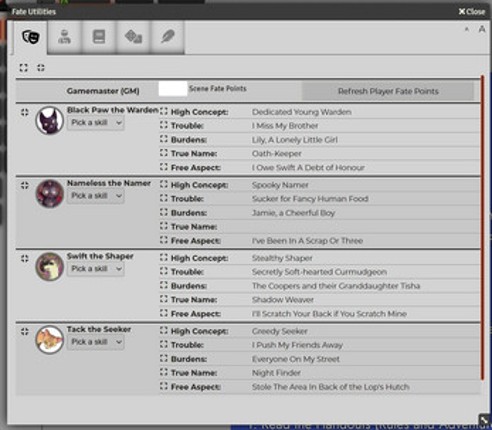Click icon beside Swift's Trouble
The height and width of the screenshot is (430, 492).
(x=164, y=271)
